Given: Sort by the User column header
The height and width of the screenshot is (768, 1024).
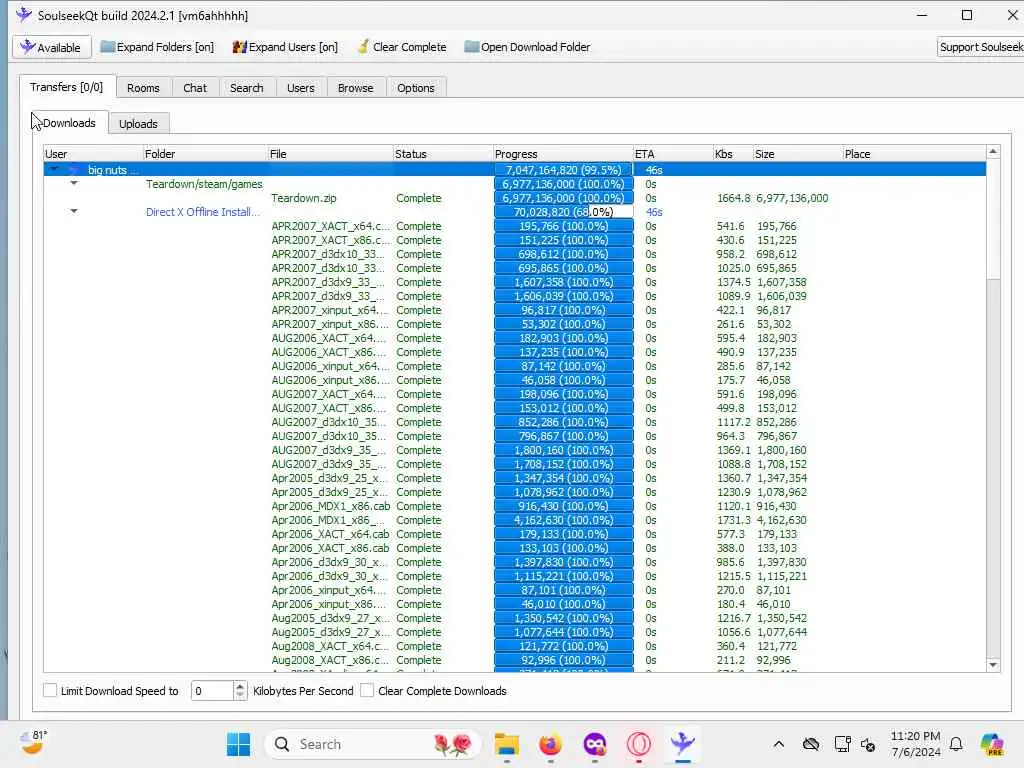Looking at the screenshot, I should pos(93,154).
